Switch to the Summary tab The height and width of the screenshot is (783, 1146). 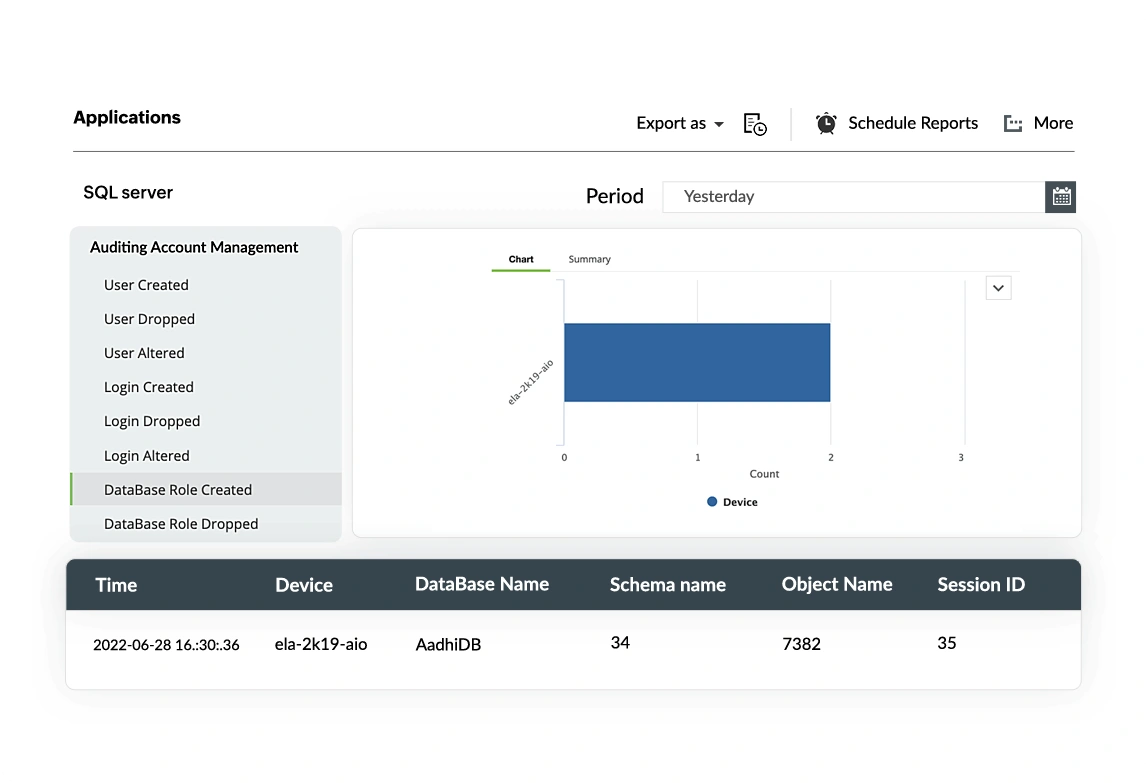589,259
